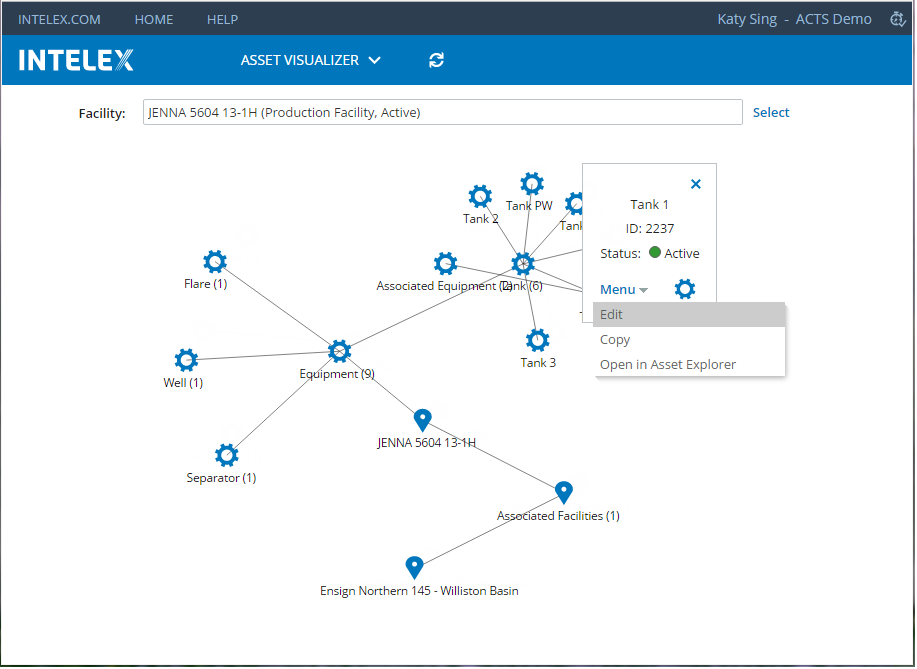Select the Equipment (9) hub node
Screen dimensions: 917x669
click(339, 351)
